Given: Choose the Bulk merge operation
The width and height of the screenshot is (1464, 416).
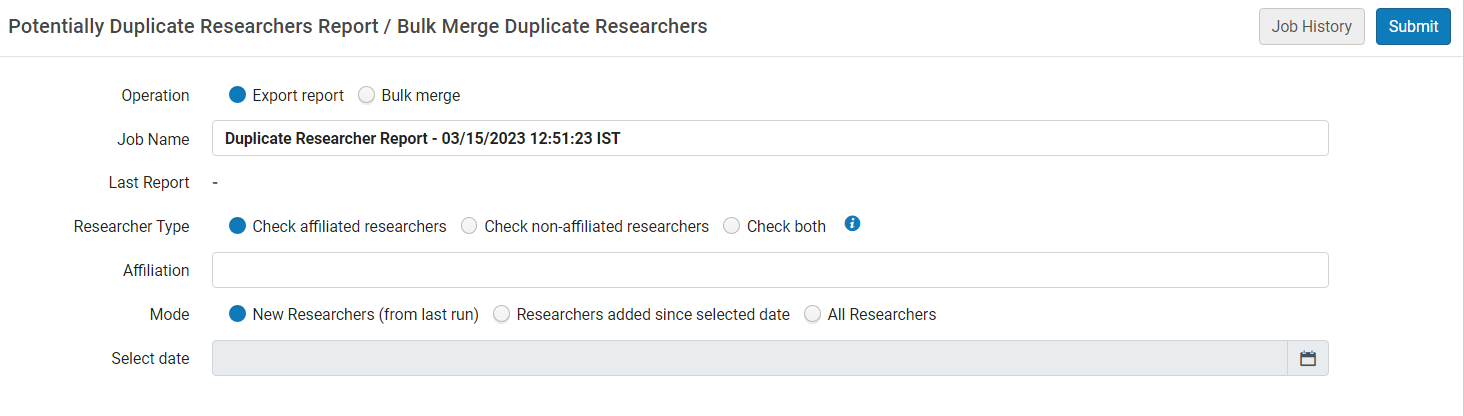Looking at the screenshot, I should coord(367,95).
